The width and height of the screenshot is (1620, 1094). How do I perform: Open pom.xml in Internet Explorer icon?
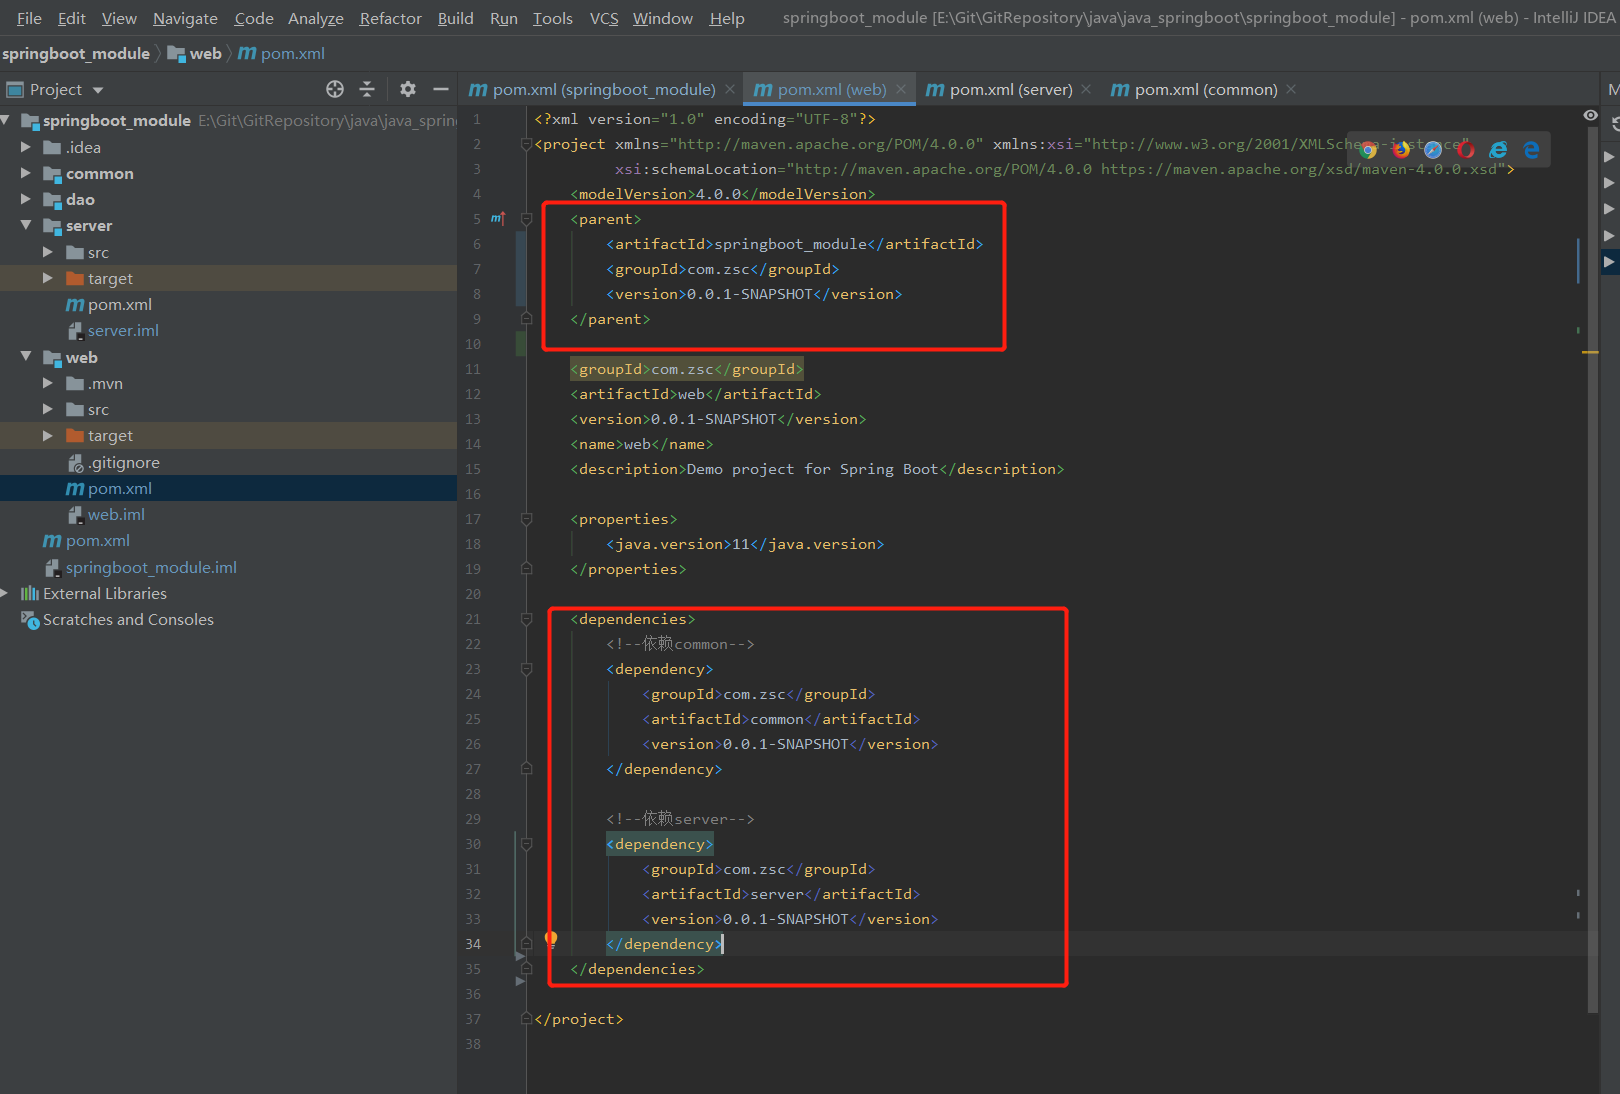tap(1498, 150)
